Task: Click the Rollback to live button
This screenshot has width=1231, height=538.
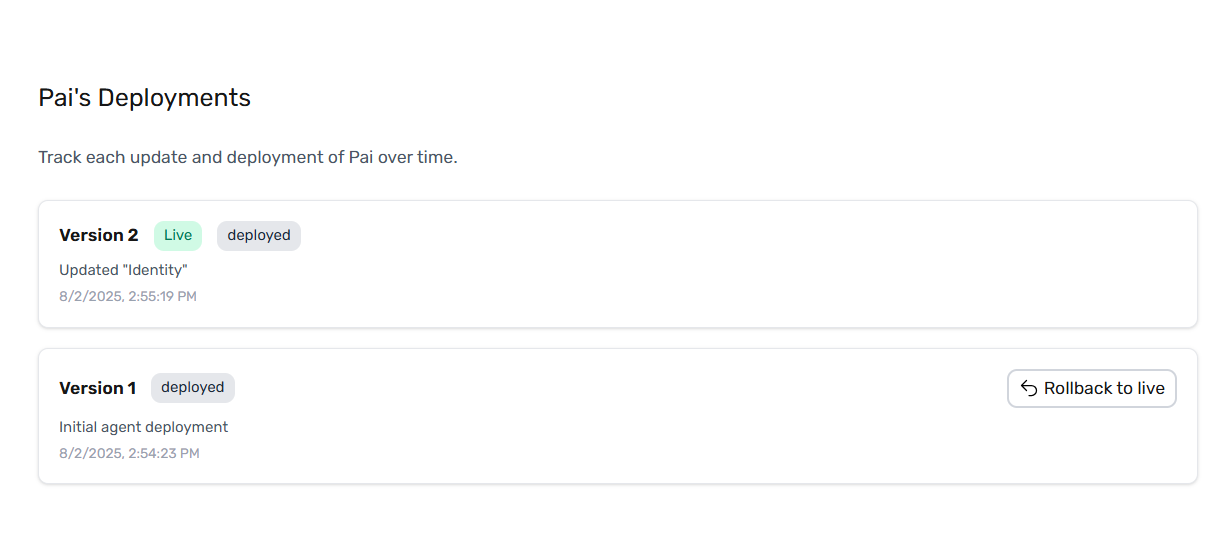Action: click(x=1091, y=389)
